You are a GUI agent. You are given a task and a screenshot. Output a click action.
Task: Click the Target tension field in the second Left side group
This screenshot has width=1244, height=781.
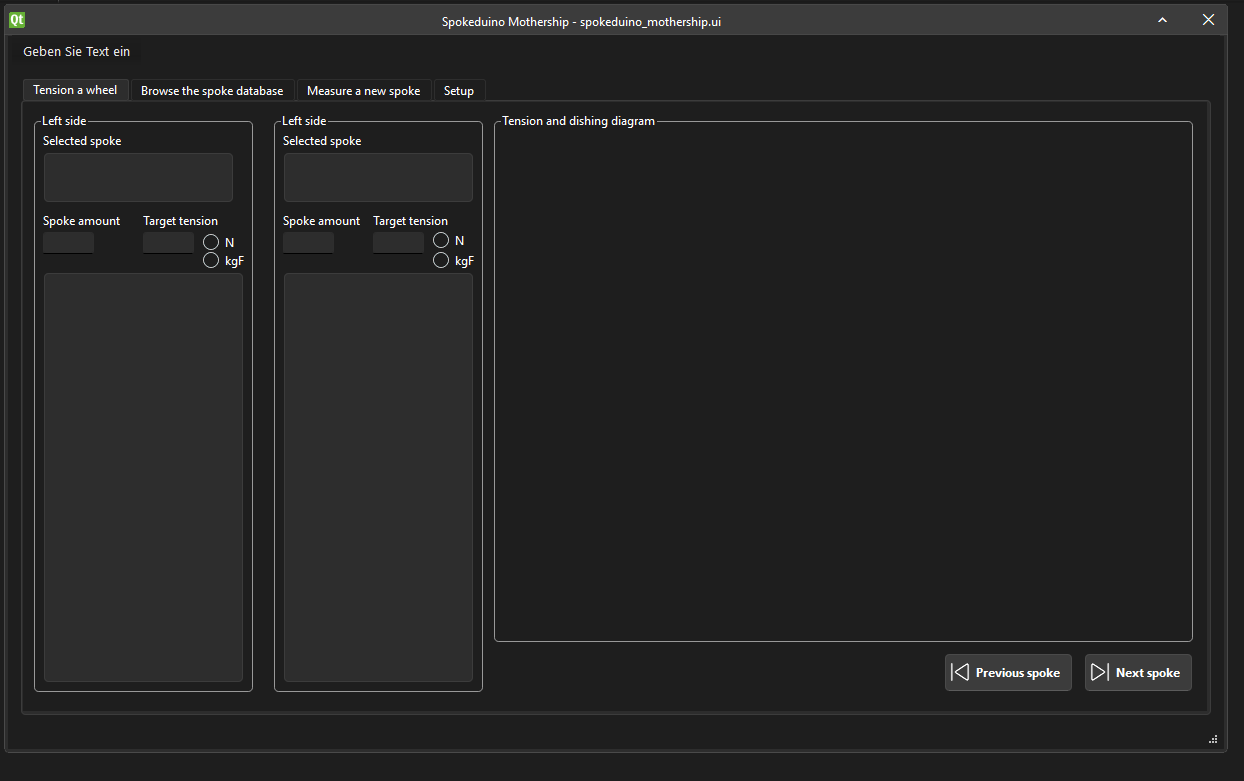click(398, 242)
